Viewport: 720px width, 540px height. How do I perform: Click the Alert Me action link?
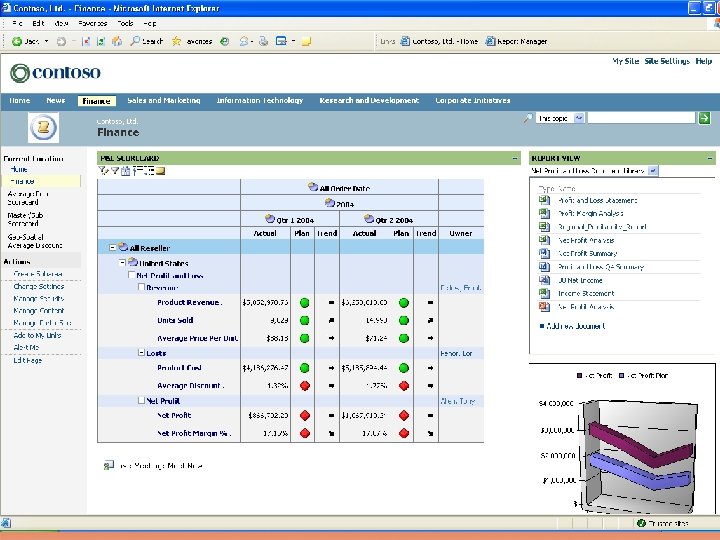(26, 348)
